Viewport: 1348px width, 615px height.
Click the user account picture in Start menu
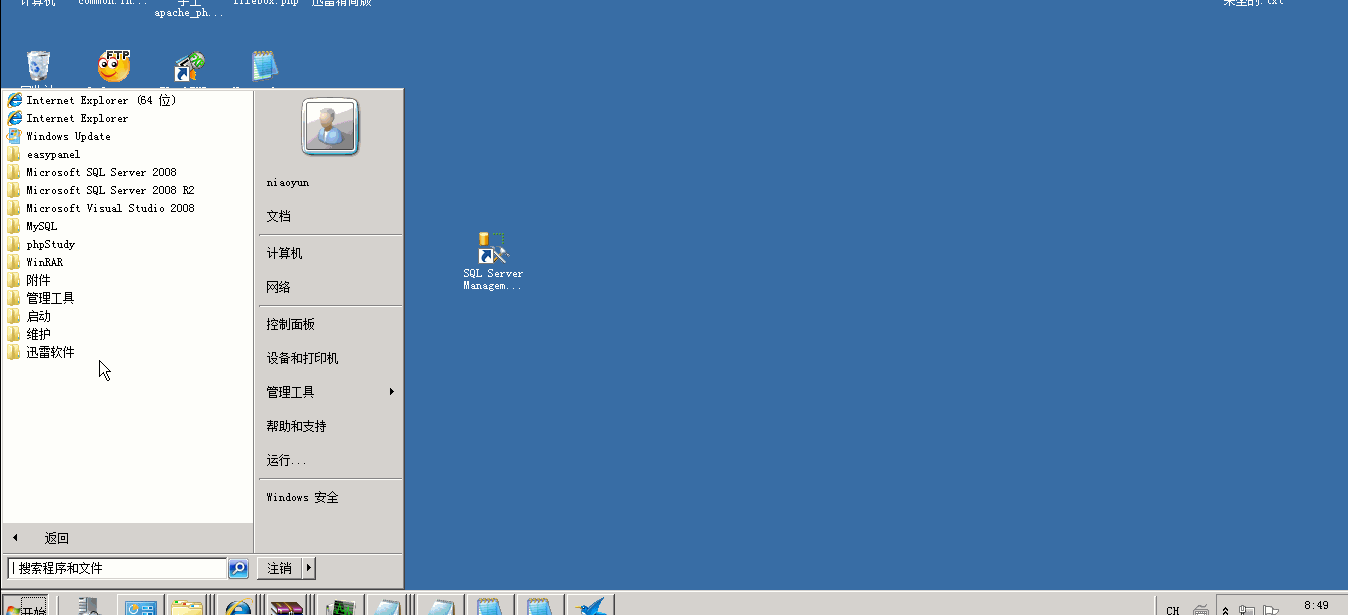click(x=329, y=127)
